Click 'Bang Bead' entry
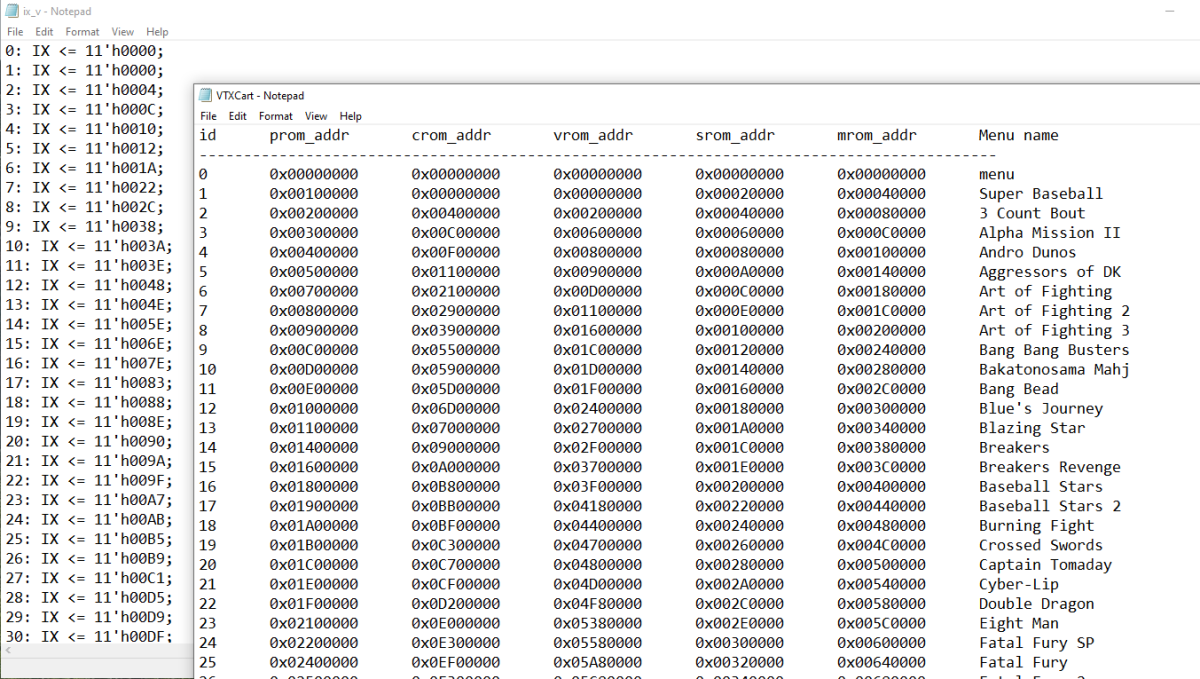Screen dimensions: 1200x679 1019,389
